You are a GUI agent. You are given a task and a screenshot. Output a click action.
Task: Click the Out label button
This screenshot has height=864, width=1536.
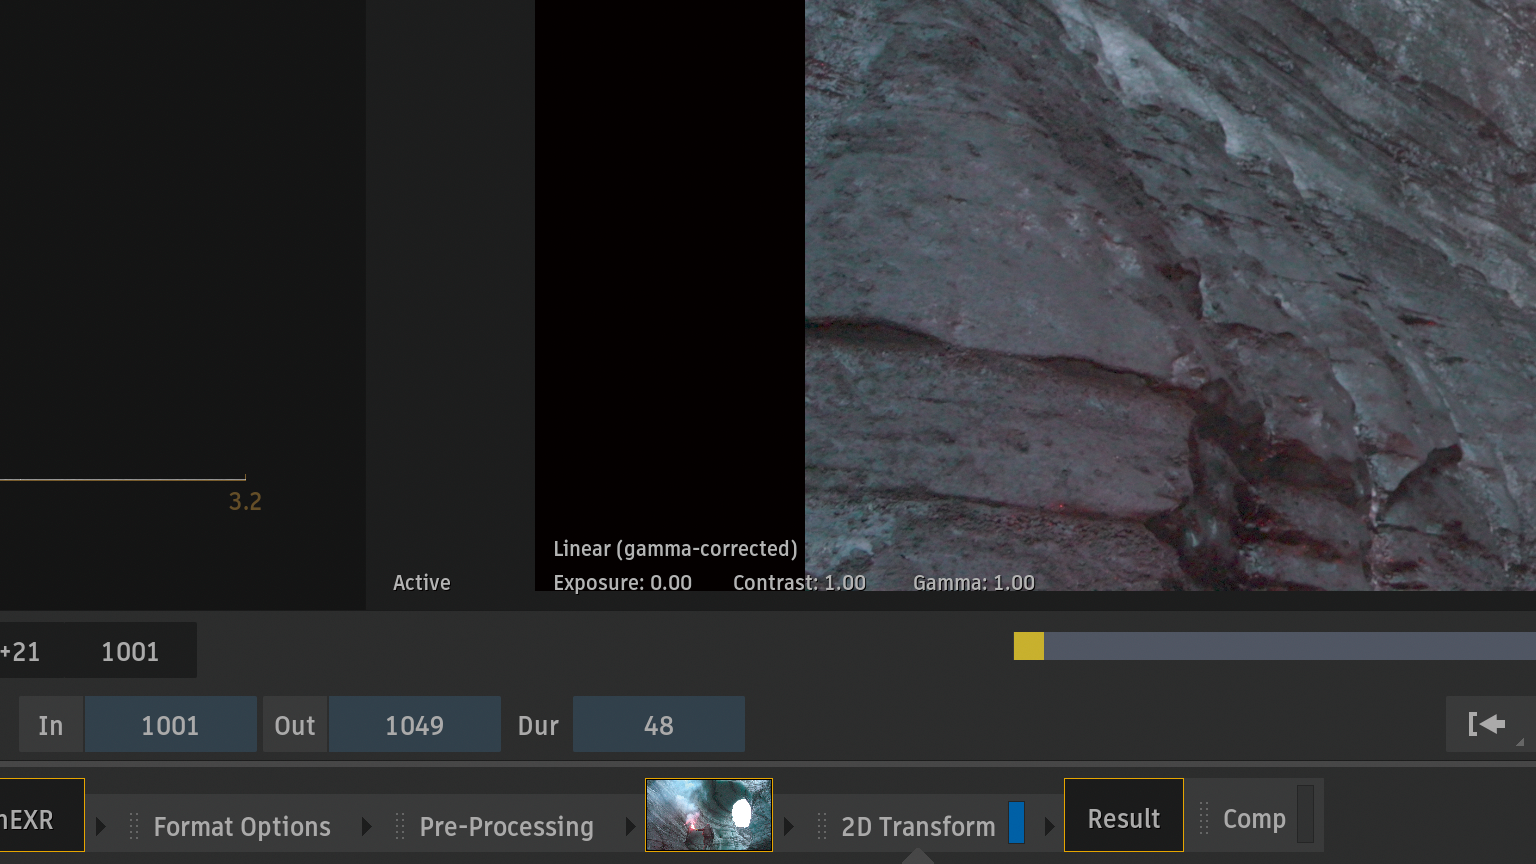pyautogui.click(x=295, y=725)
